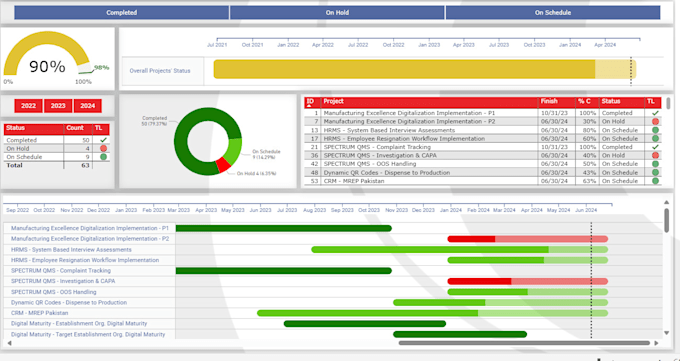Click Gantt bar for Manufacturing Excellence P1
The image size is (680, 361).
pyautogui.click(x=284, y=228)
